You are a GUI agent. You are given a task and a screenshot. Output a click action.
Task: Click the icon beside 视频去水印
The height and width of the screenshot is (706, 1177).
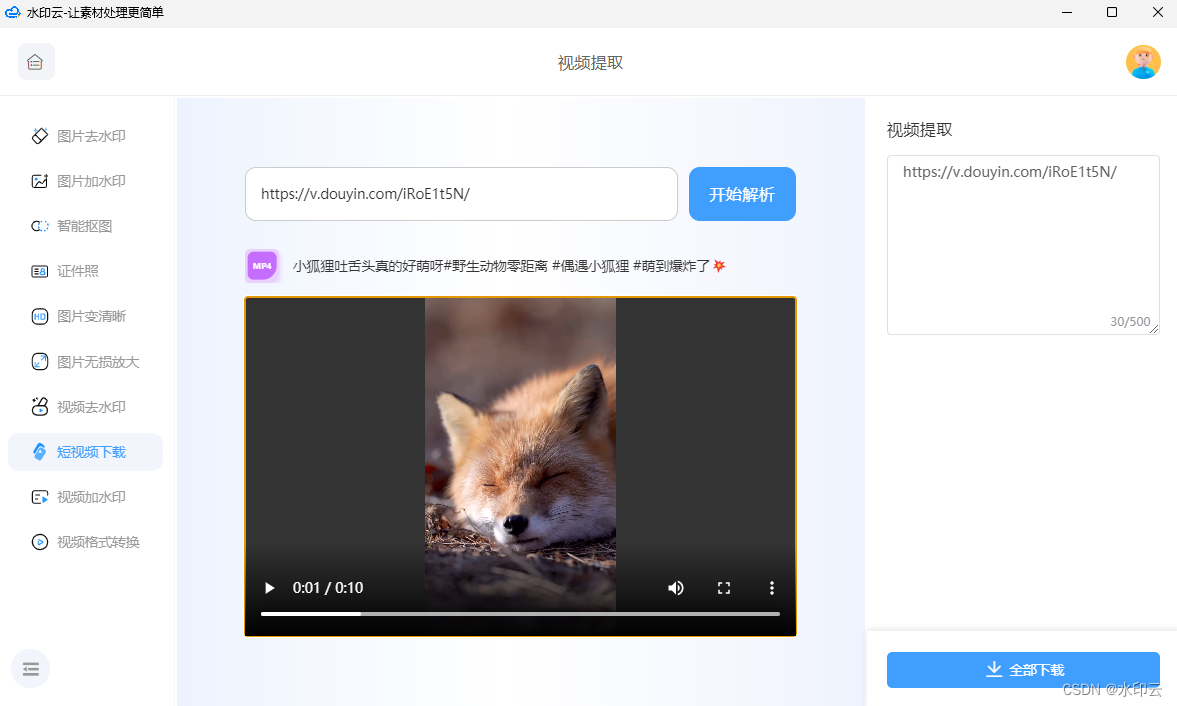coord(40,407)
